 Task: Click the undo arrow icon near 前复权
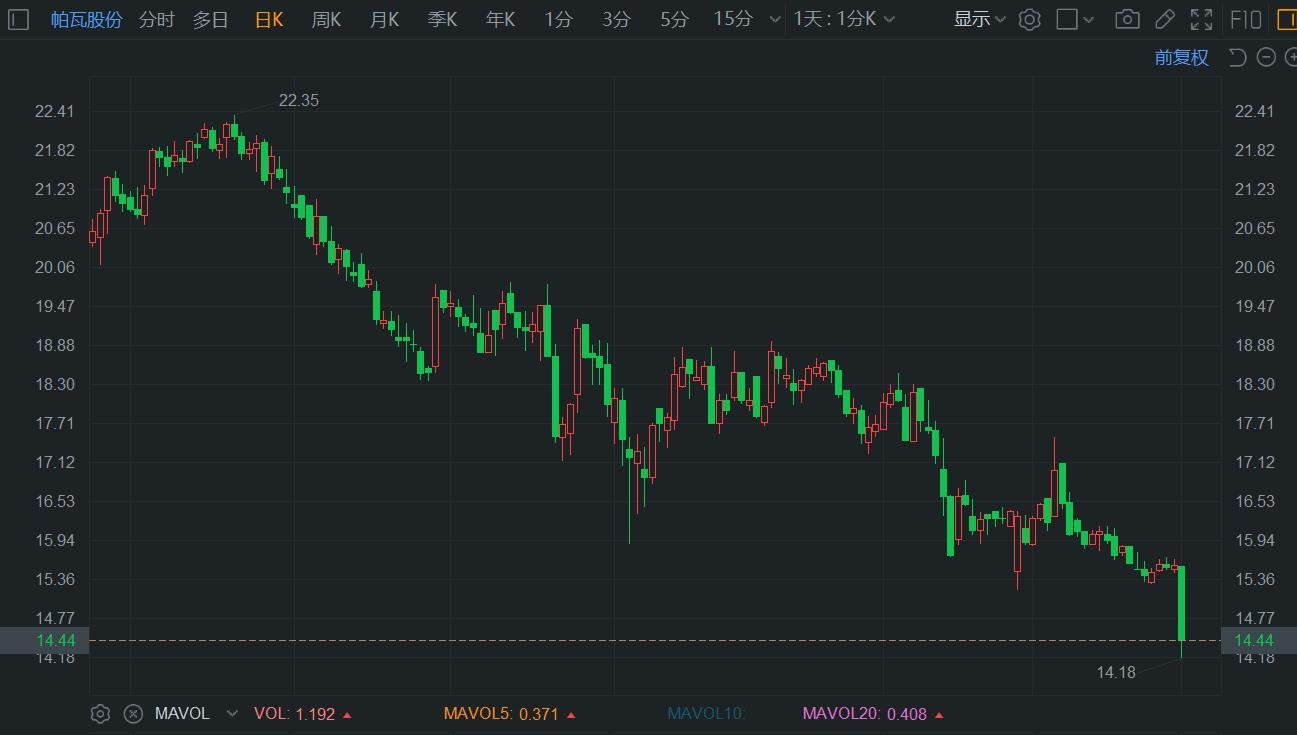(x=1237, y=57)
